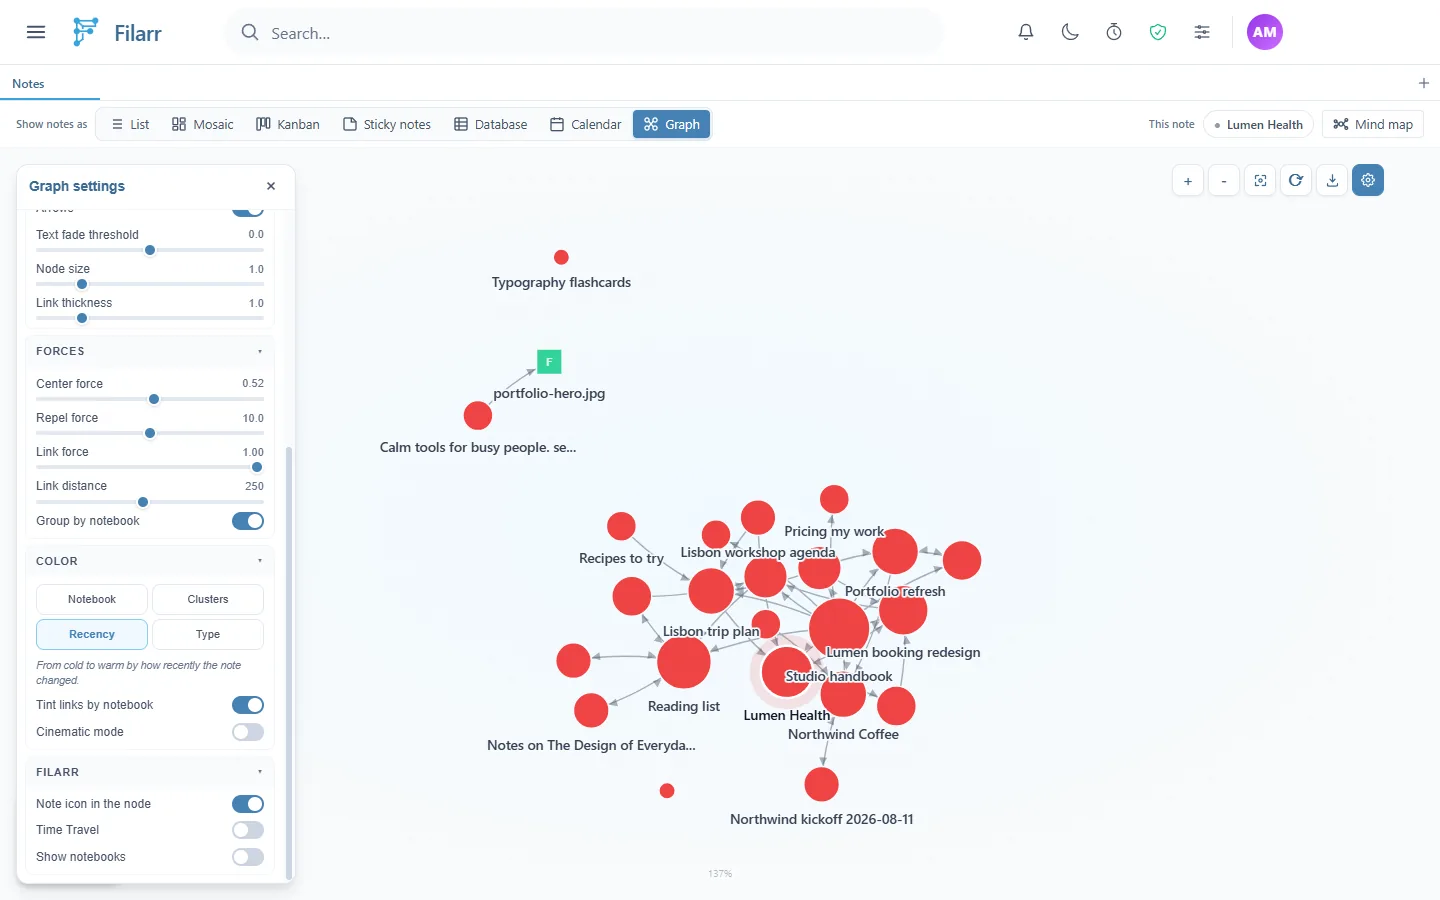Click the Search input field
This screenshot has width=1440, height=900.
tap(585, 33)
